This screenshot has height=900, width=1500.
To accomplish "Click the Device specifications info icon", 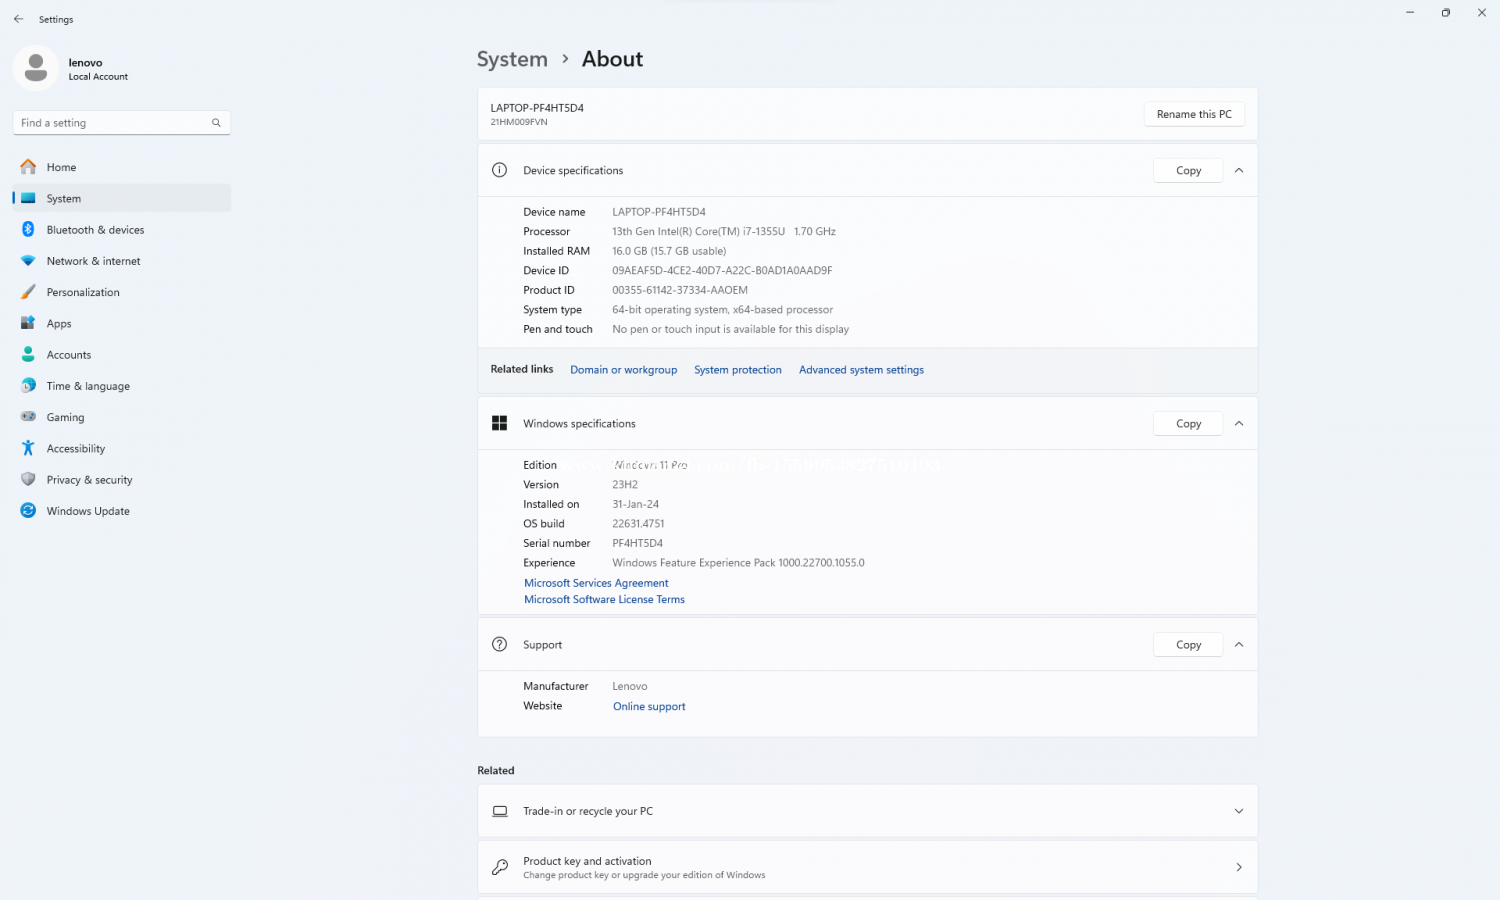I will 500,170.
